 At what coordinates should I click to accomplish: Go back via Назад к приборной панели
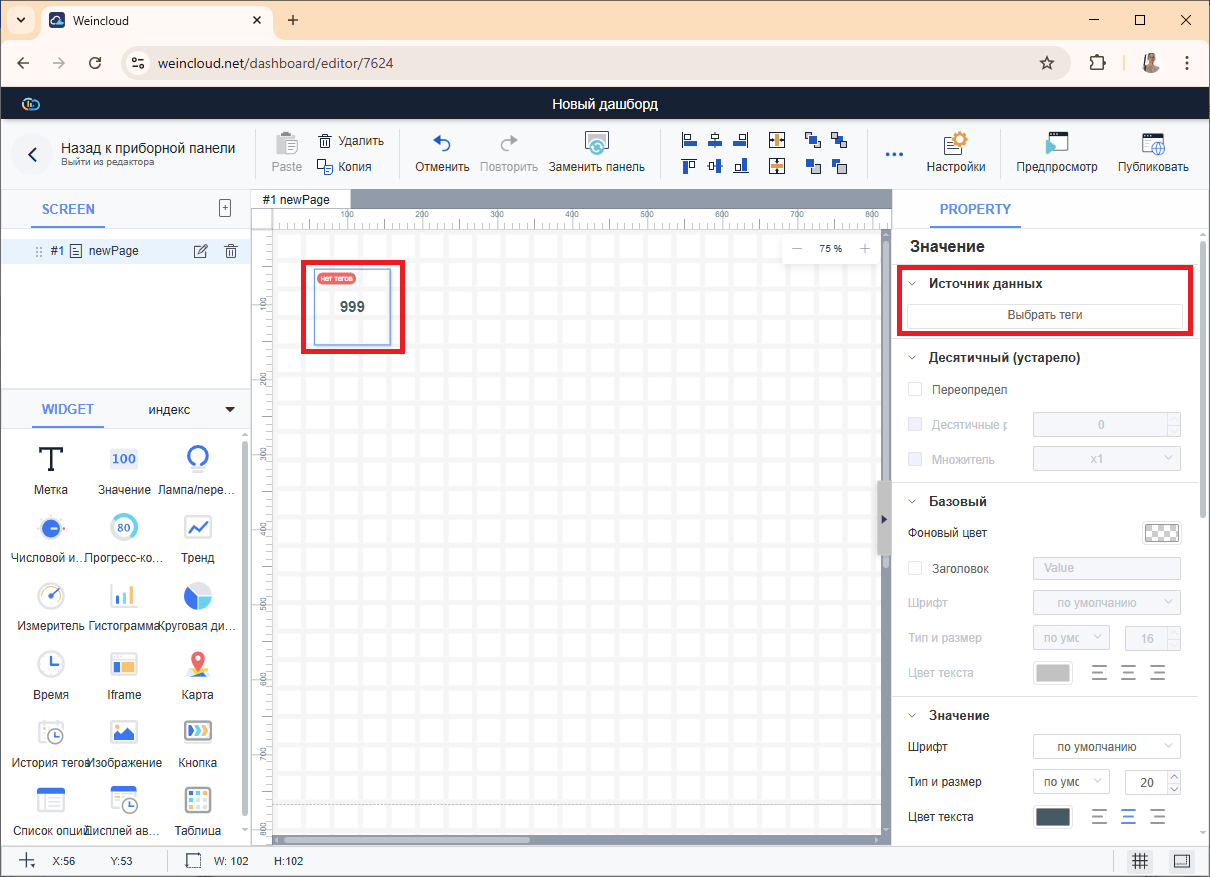[33, 154]
